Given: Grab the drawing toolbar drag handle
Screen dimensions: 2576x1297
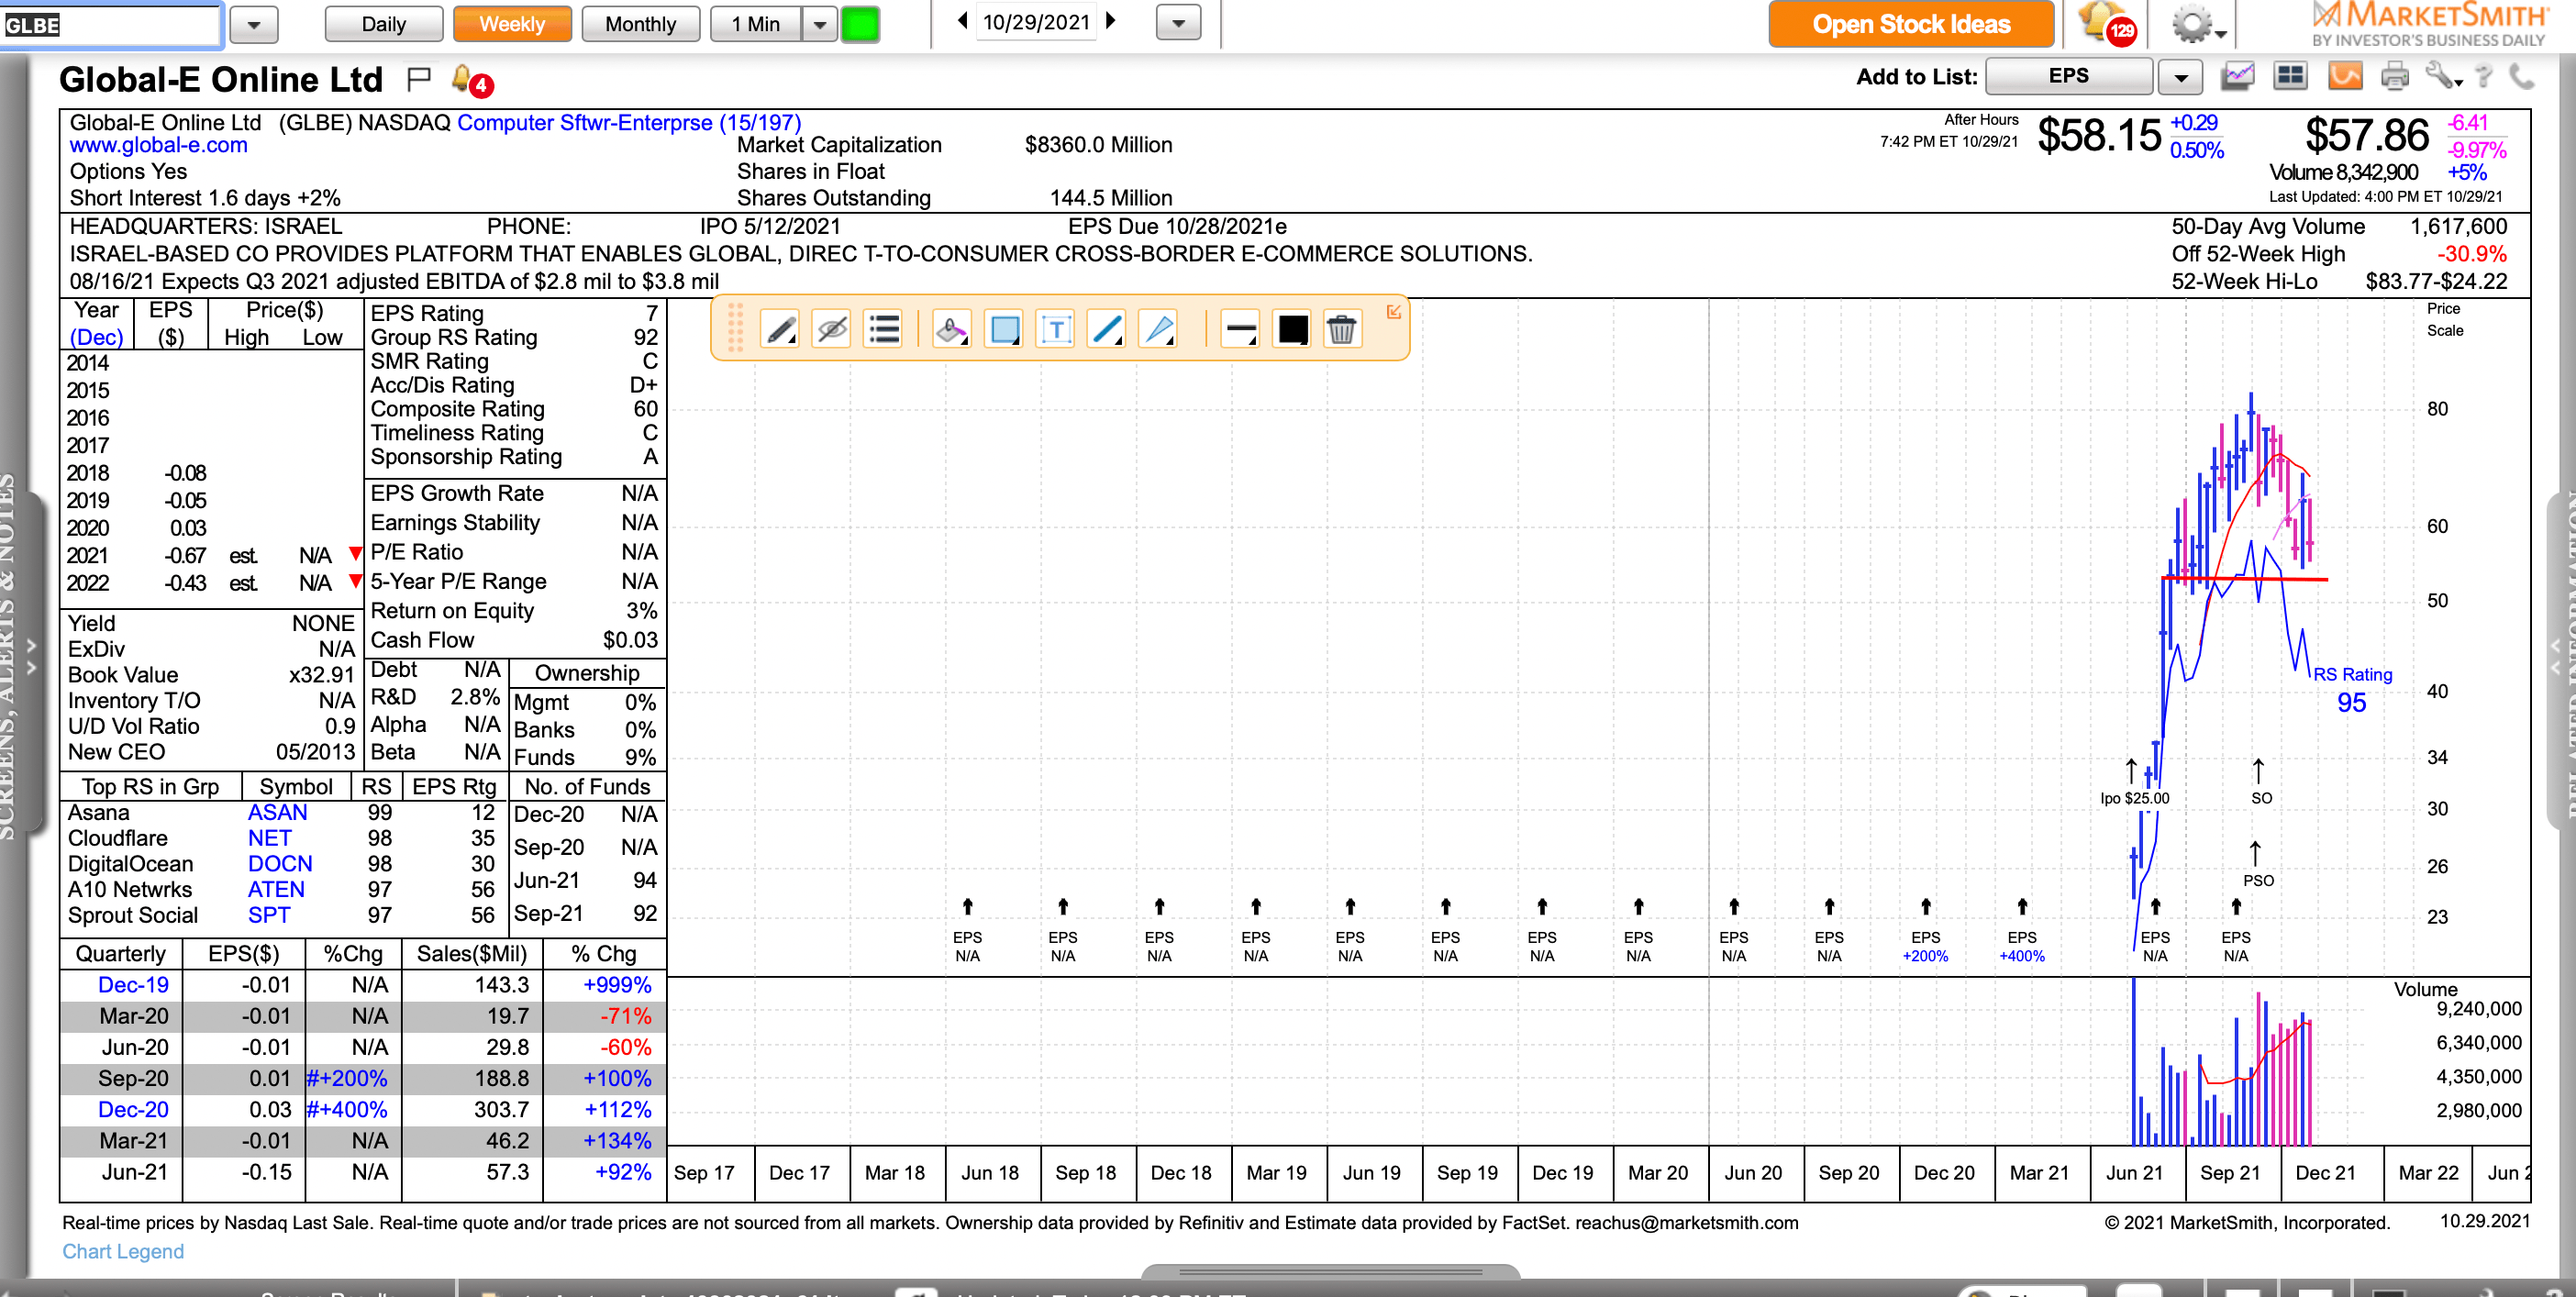Looking at the screenshot, I should 735,328.
